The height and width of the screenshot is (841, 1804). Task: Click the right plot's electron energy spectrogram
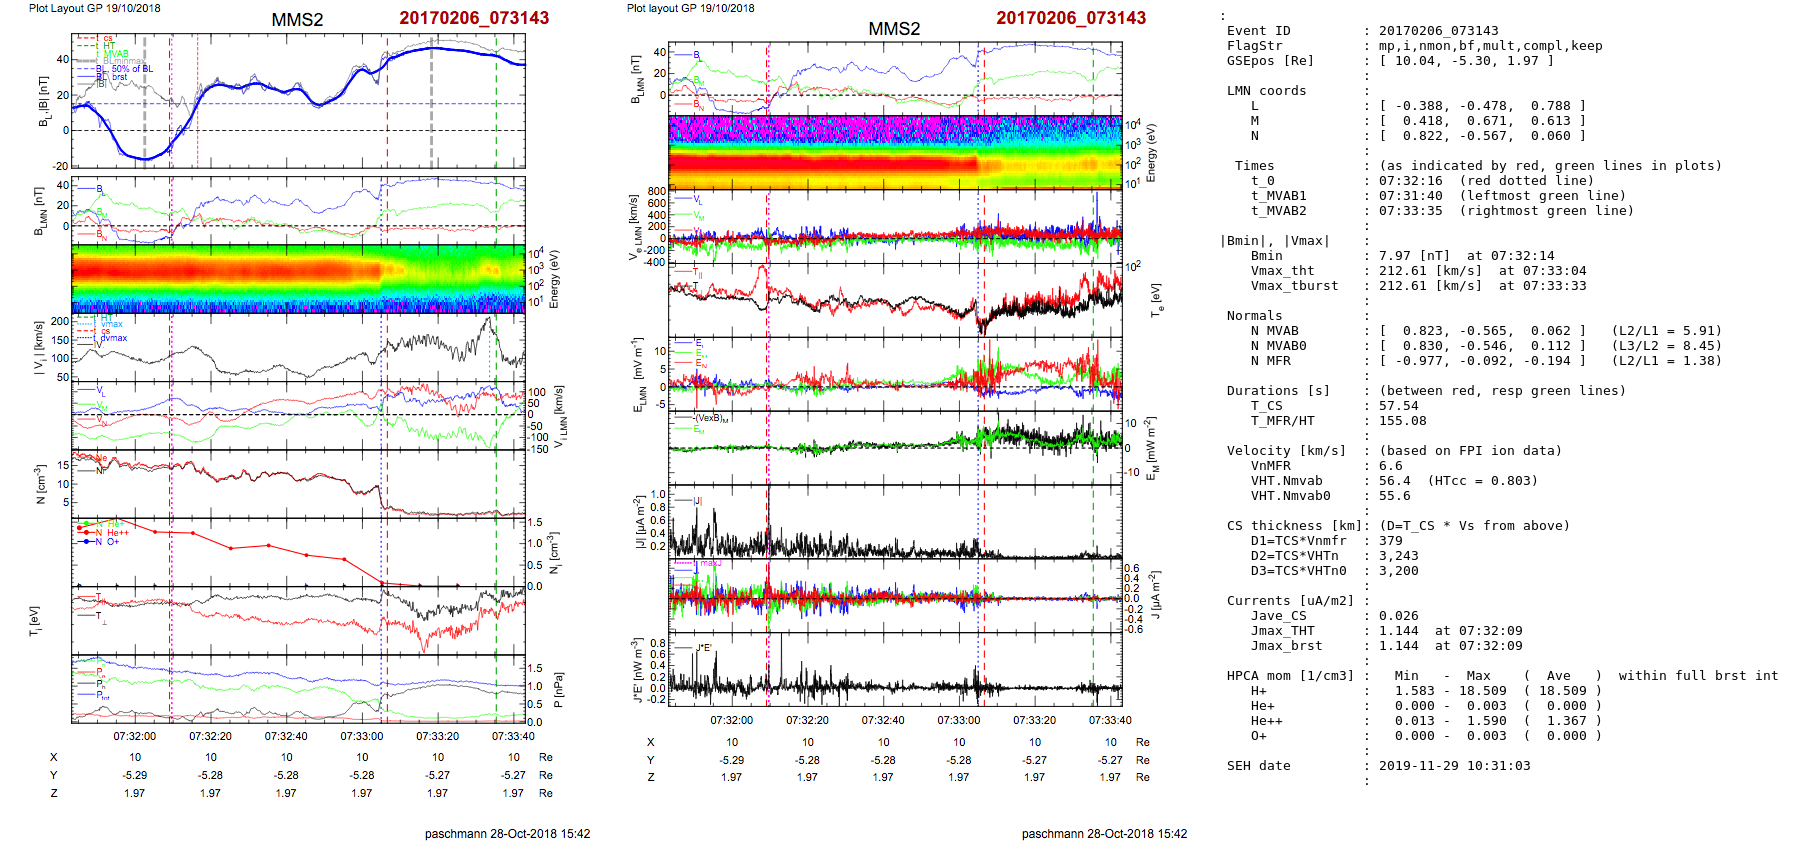pyautogui.click(x=894, y=152)
